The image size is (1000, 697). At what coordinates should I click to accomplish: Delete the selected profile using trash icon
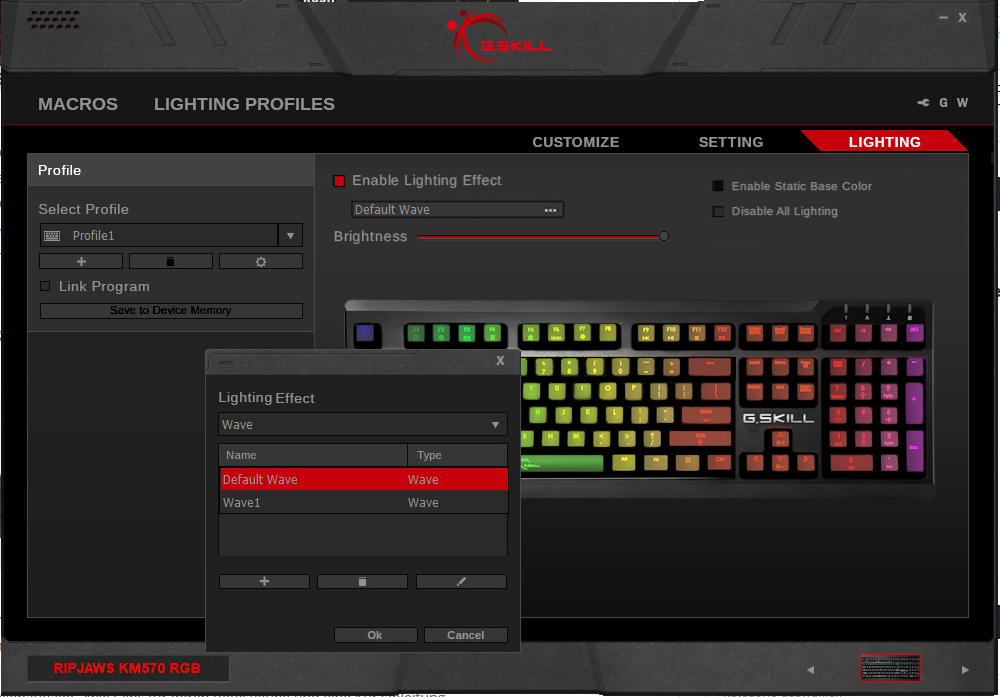tap(170, 261)
